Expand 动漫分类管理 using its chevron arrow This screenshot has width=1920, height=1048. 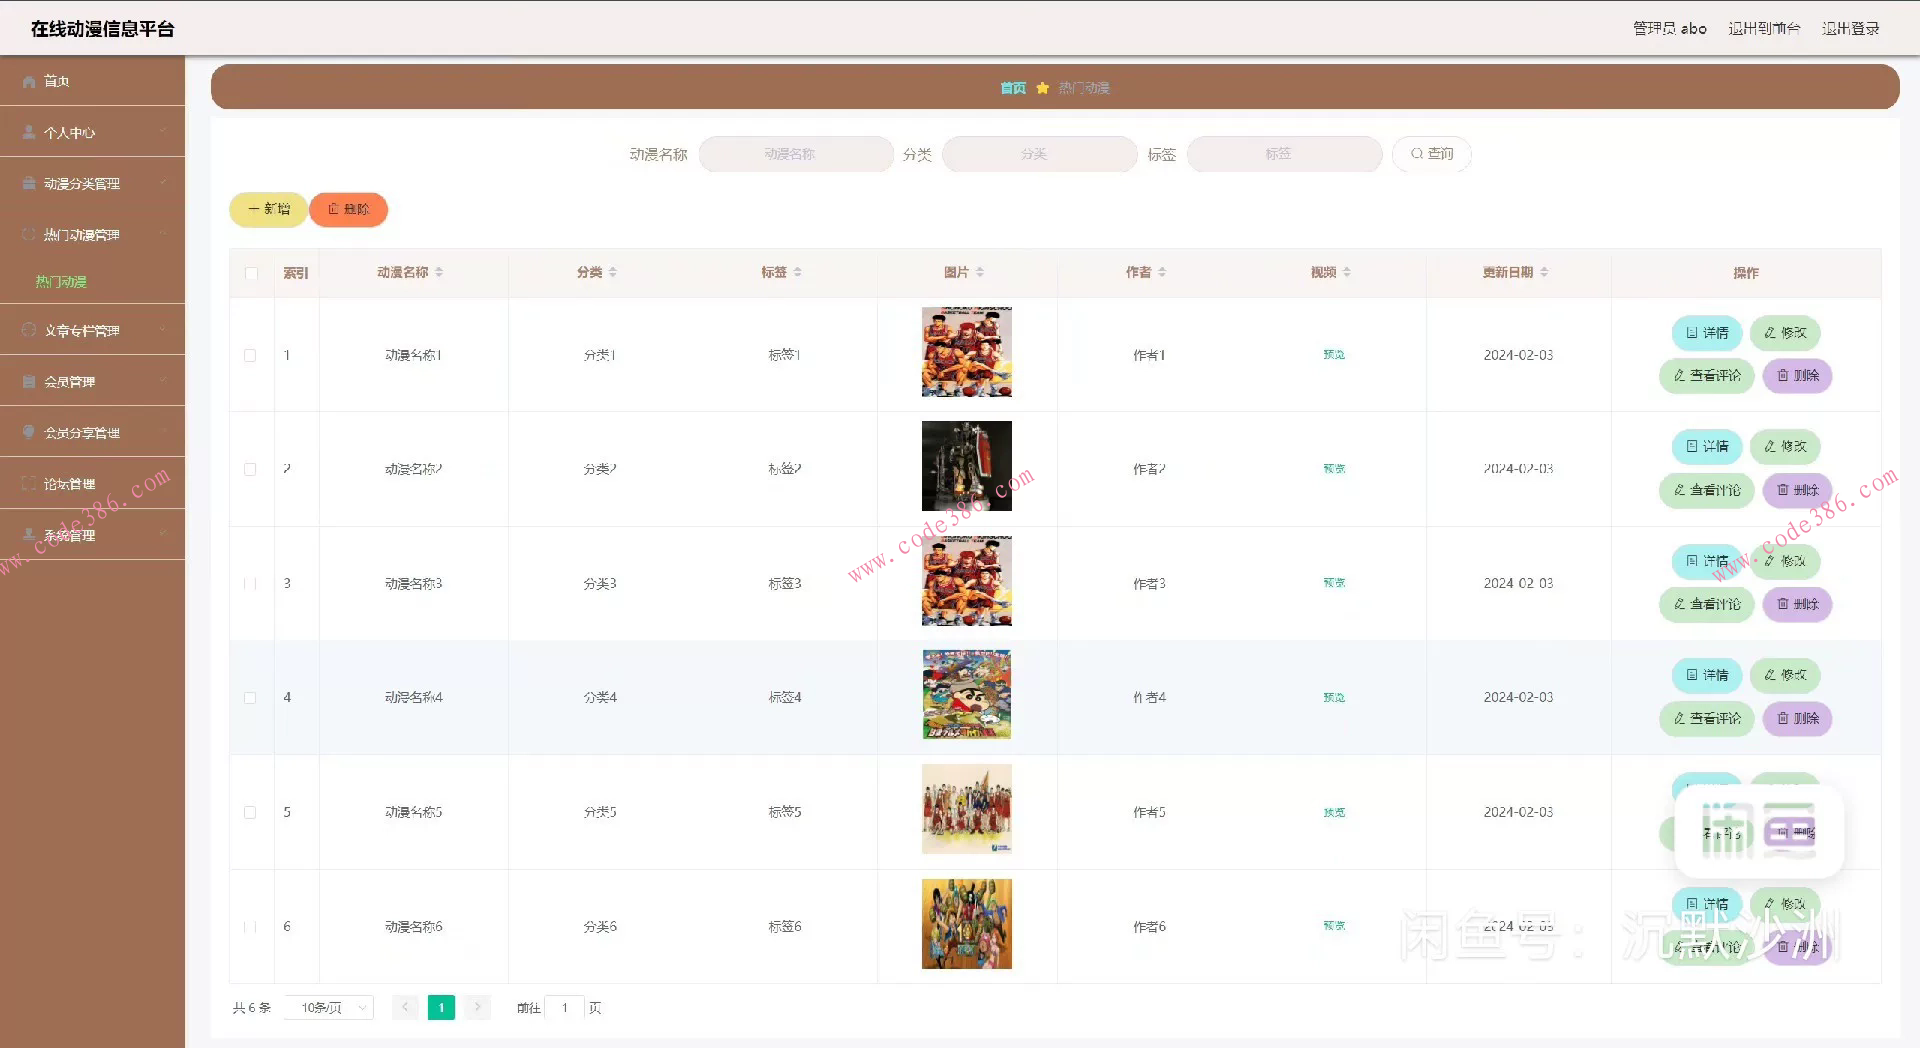[163, 182]
